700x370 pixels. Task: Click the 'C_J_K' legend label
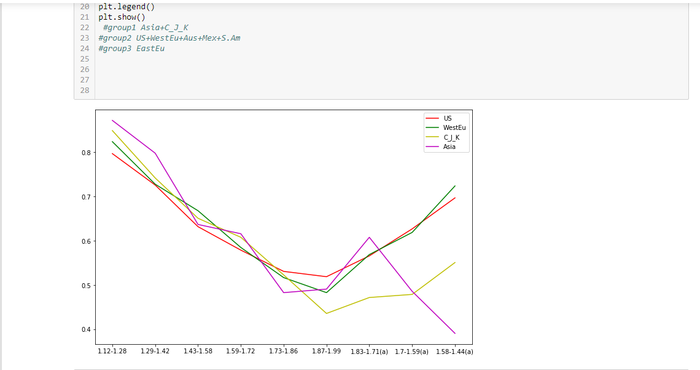[451, 137]
